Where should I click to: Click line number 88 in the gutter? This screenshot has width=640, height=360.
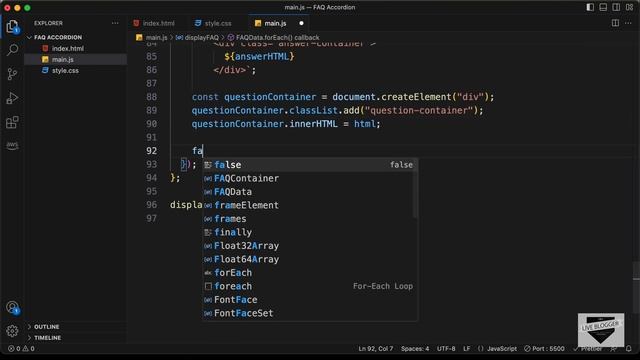click(151, 97)
